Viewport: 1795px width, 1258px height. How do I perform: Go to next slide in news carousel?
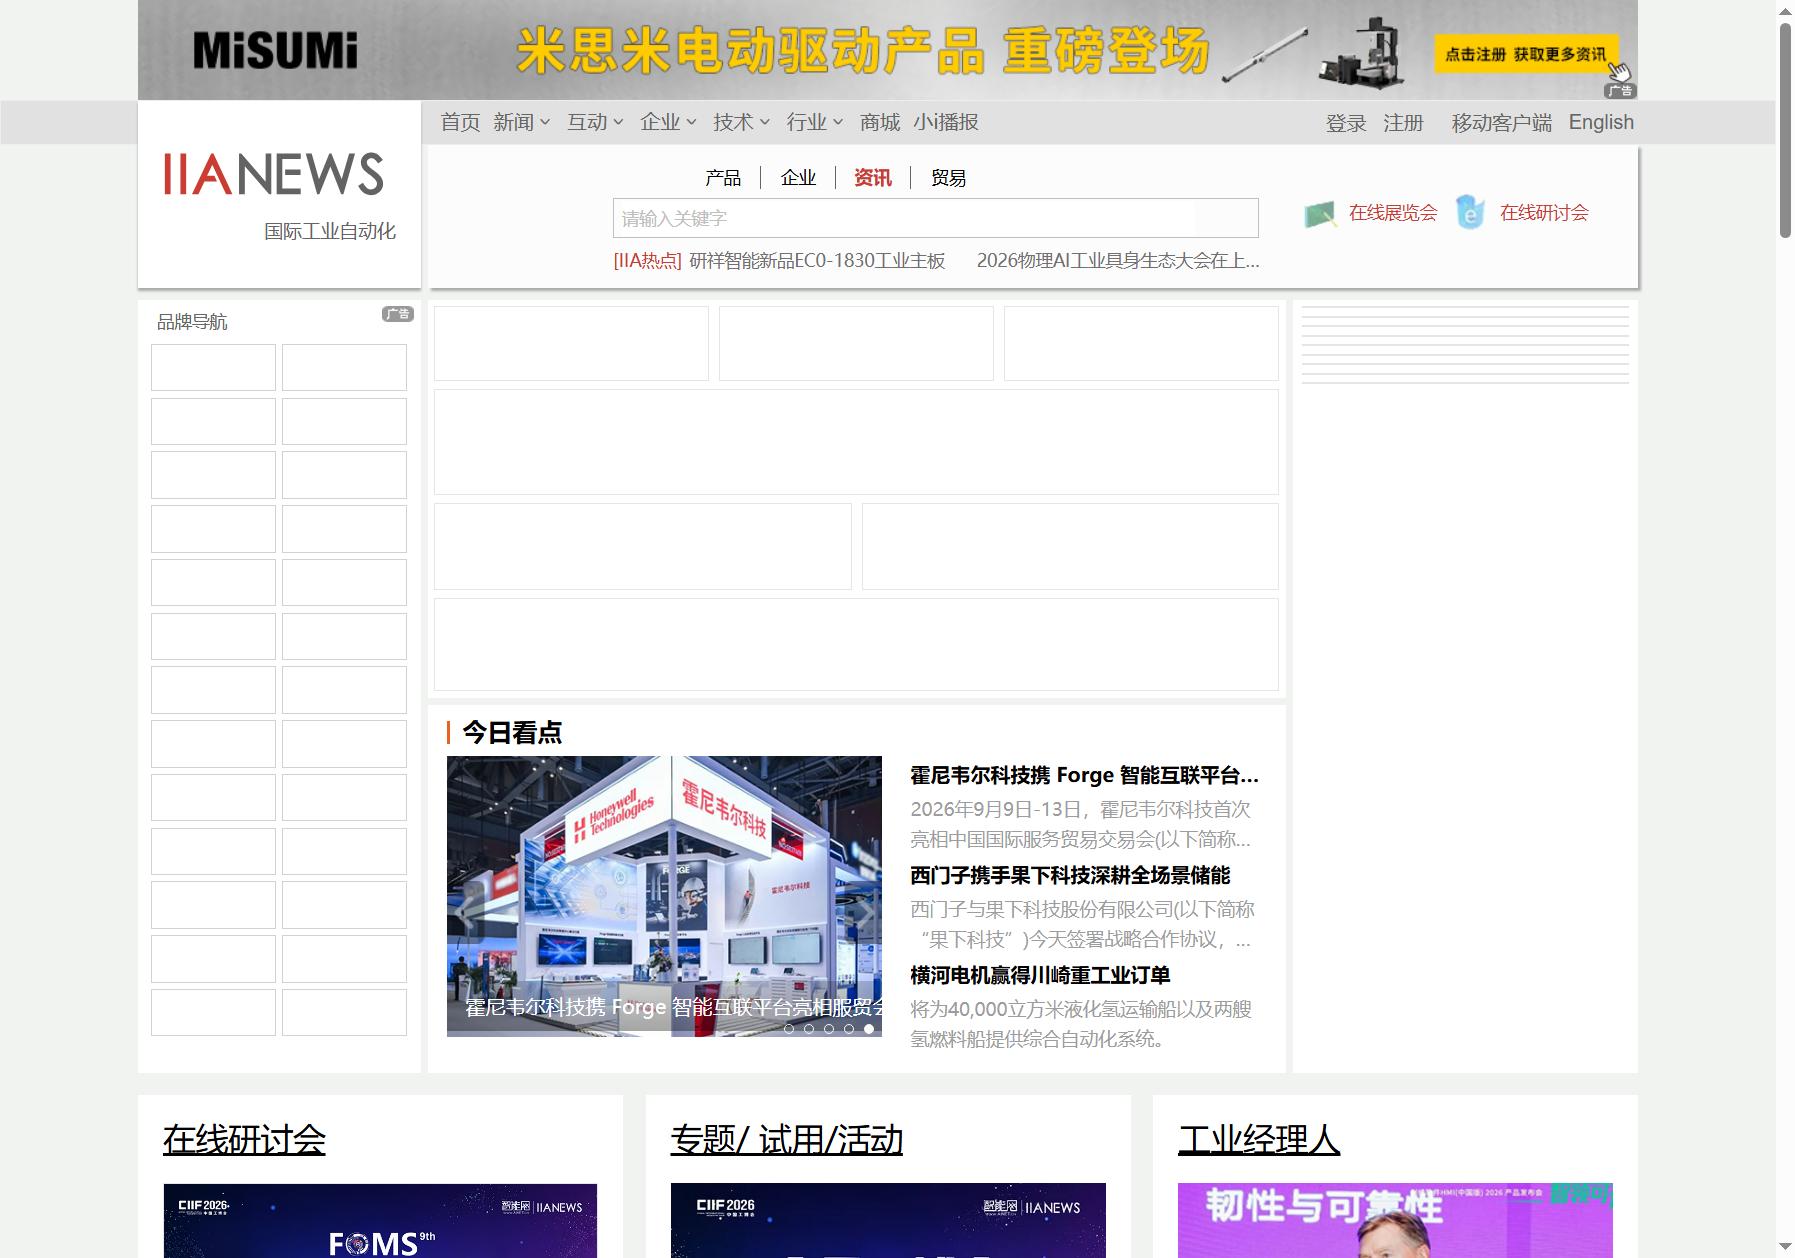pyautogui.click(x=866, y=911)
